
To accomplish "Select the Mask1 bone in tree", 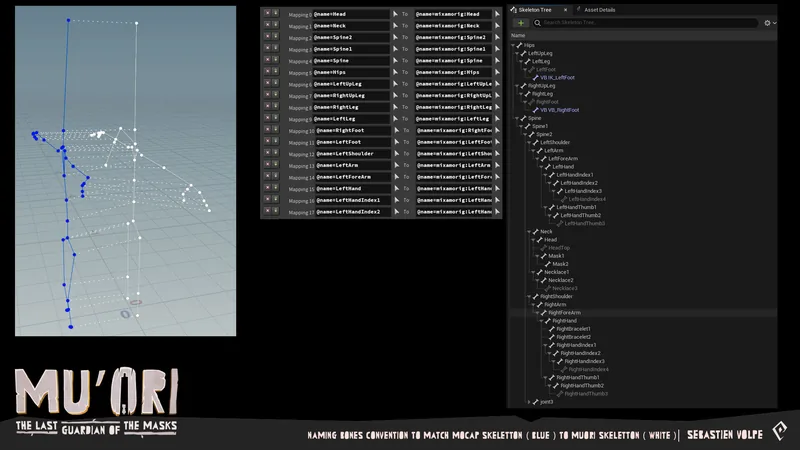I will (x=556, y=256).
